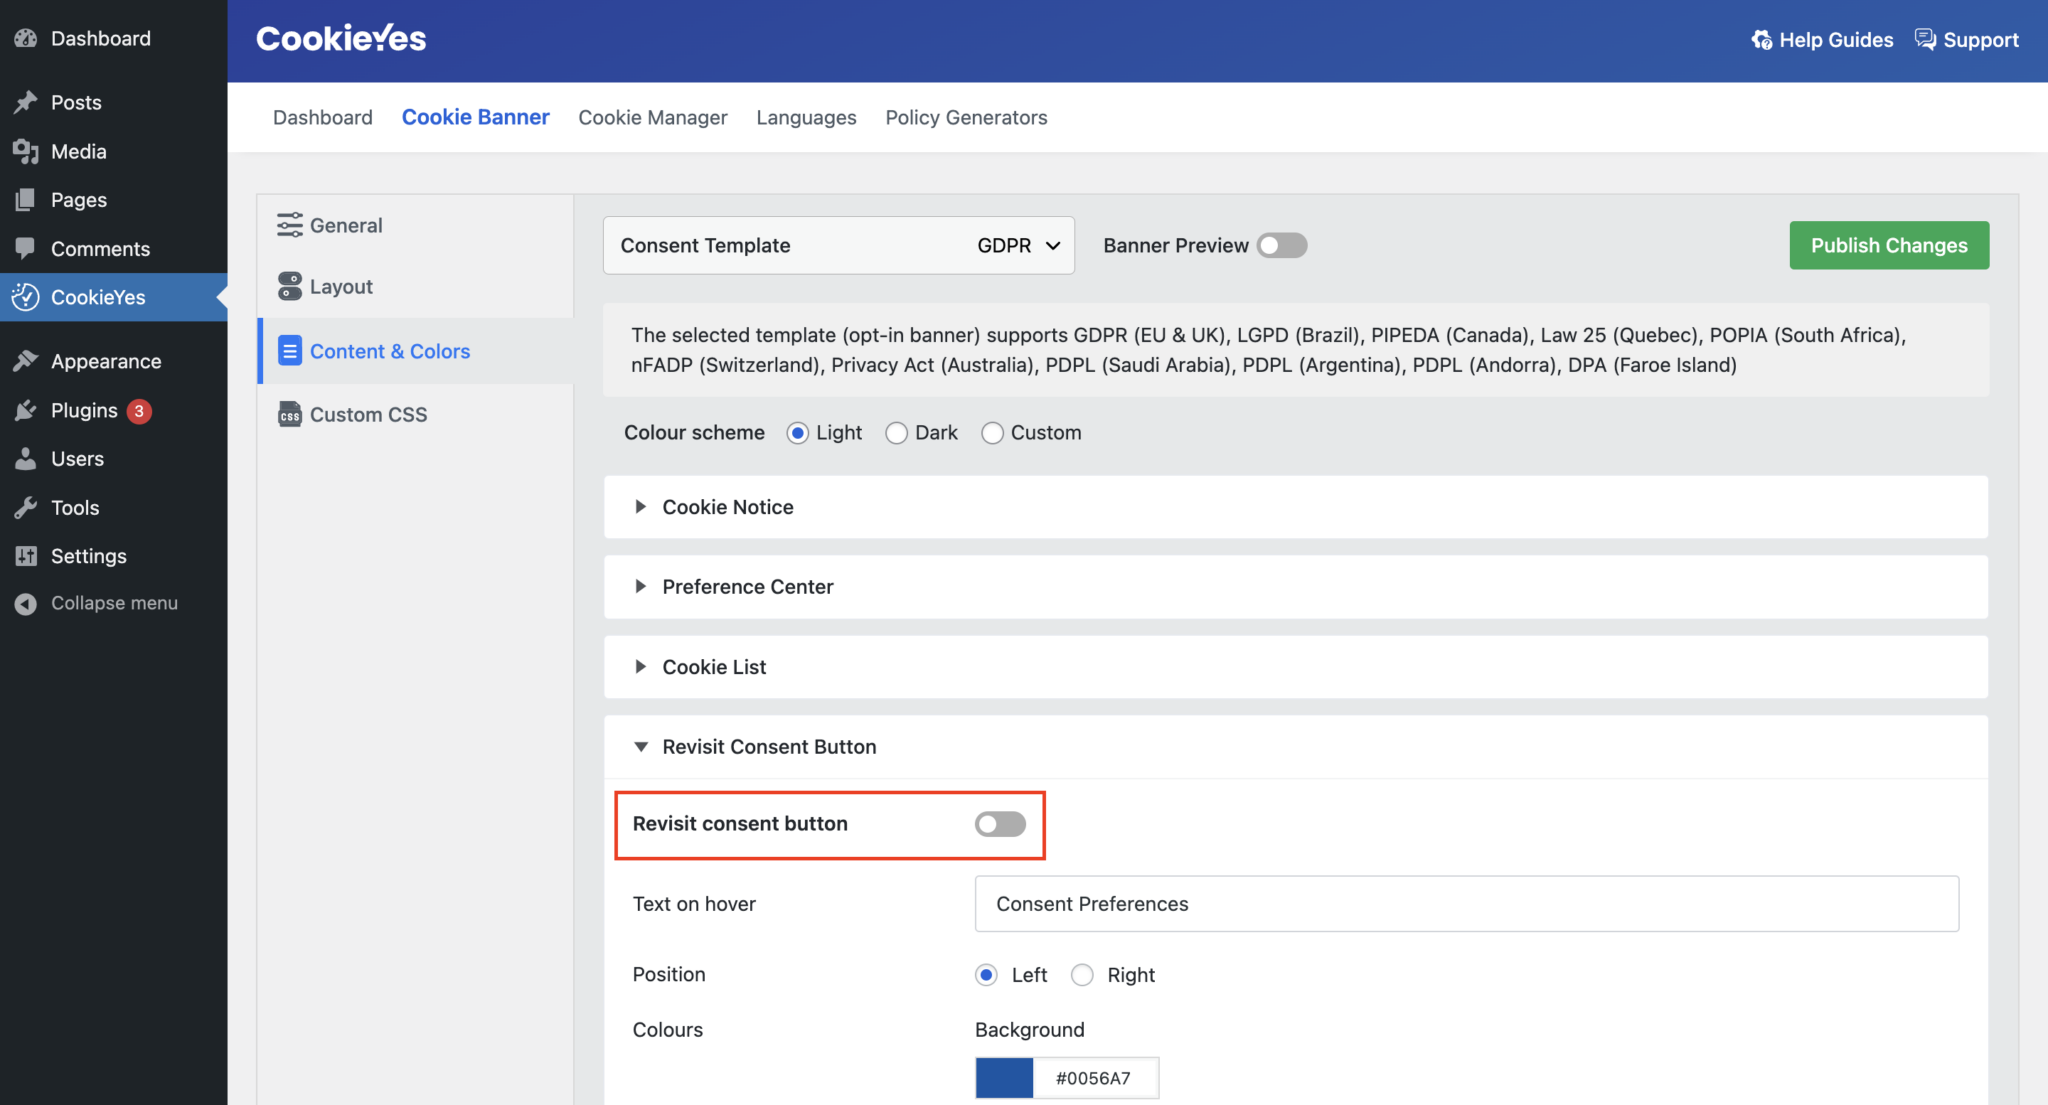
Task: Click the Plugins plug icon in sidebar
Action: (x=26, y=410)
